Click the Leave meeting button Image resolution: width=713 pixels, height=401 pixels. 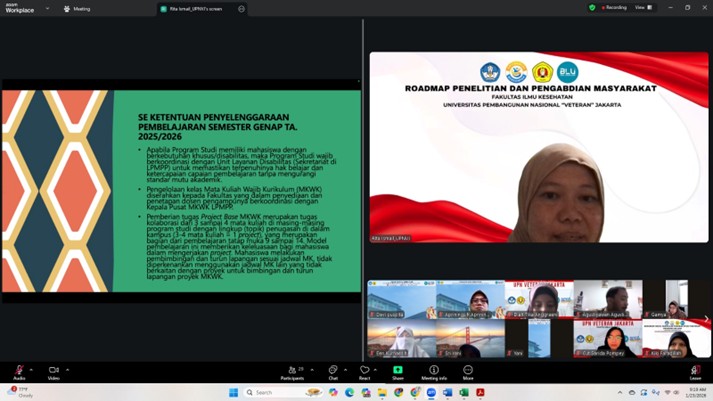pyautogui.click(x=695, y=372)
